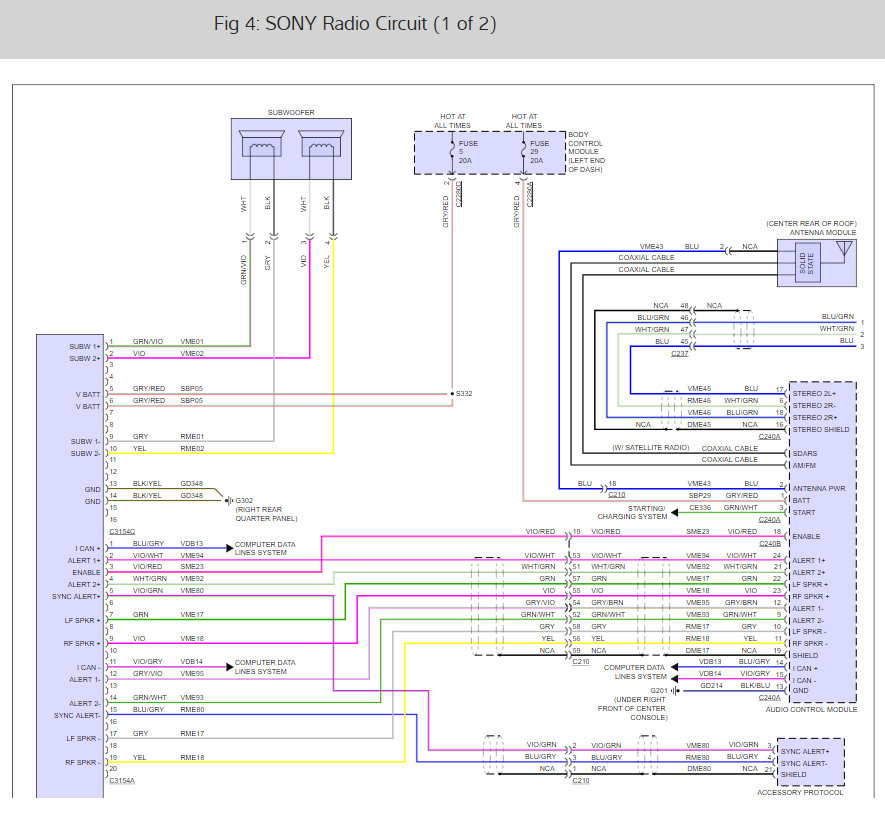The height and width of the screenshot is (815, 885).
Task: Click circuit code 'RME02'
Action: (192, 449)
